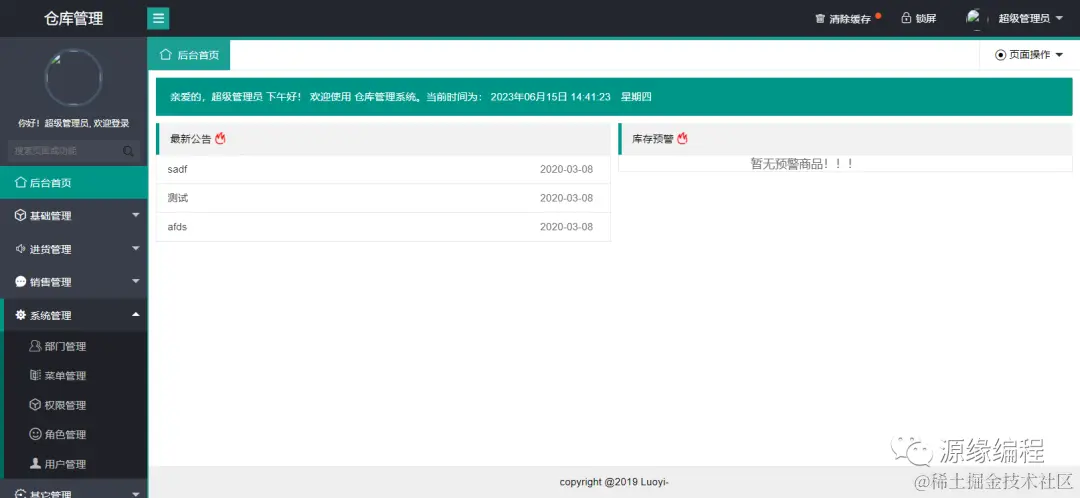This screenshot has width=1080, height=498.
Task: Click the 库存预警 panel heading
Action: [x=653, y=138]
